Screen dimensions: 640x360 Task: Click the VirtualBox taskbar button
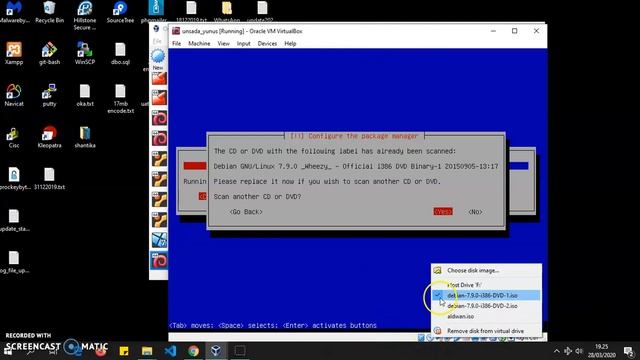[x=216, y=351]
